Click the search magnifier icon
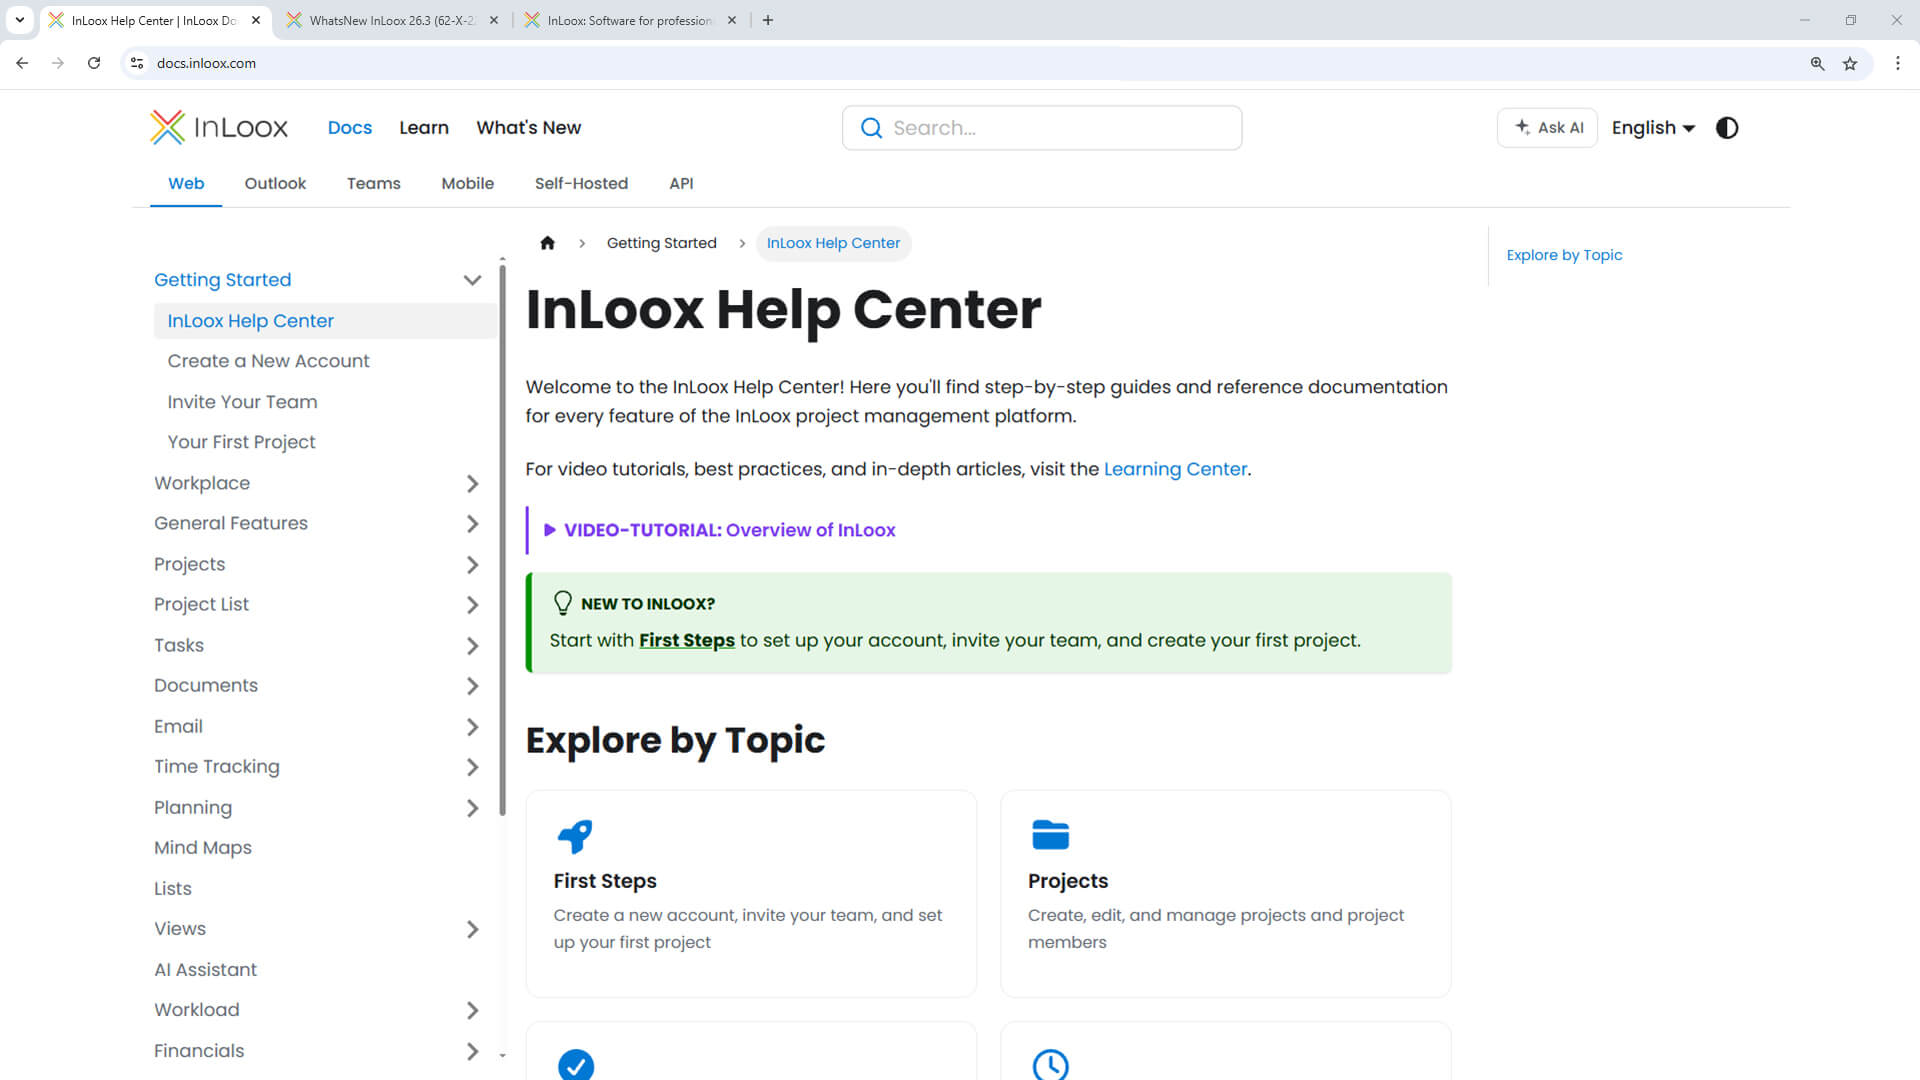 click(871, 128)
